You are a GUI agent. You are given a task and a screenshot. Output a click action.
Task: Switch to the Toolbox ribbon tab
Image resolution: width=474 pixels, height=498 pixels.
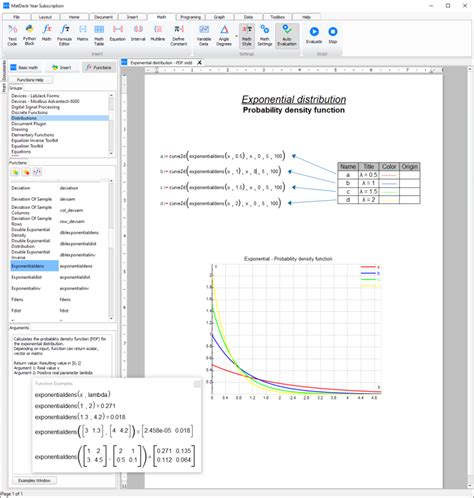277,17
